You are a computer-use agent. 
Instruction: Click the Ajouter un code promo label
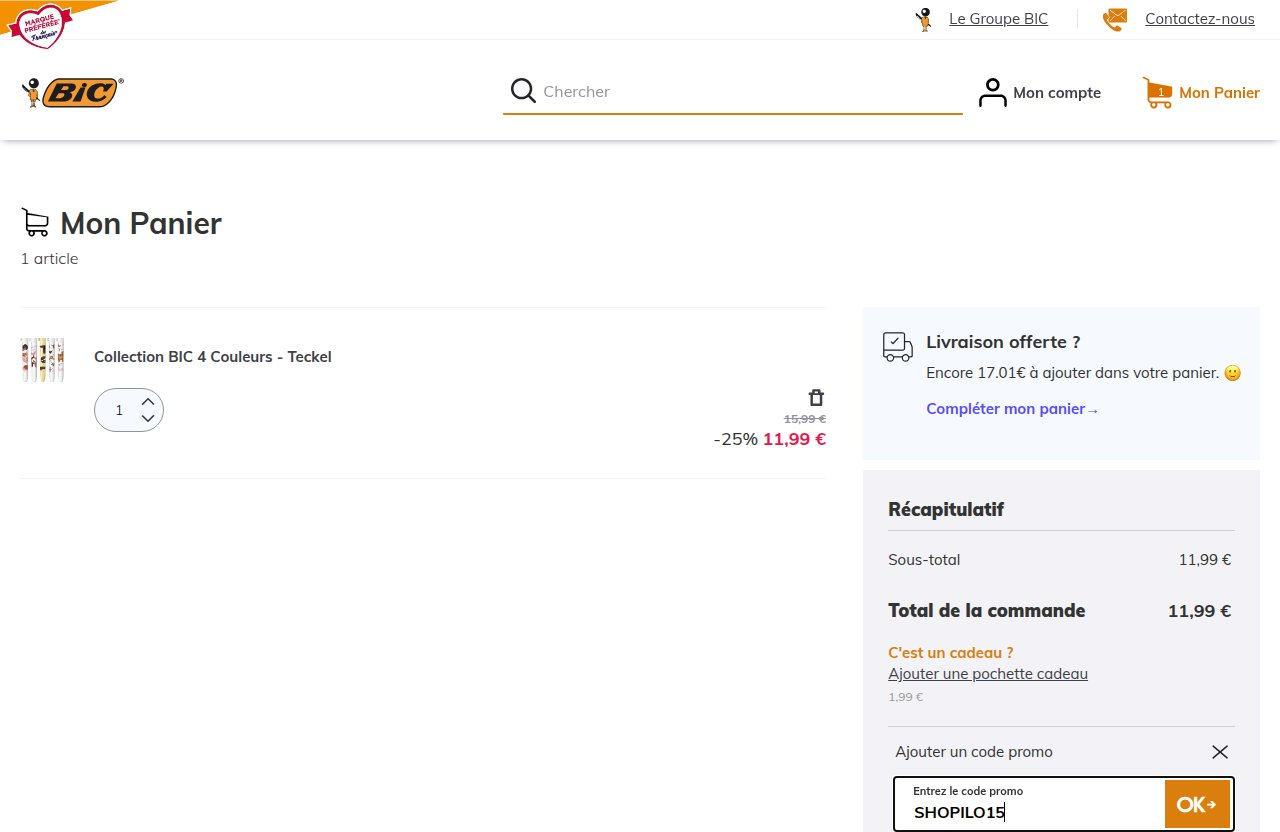974,752
